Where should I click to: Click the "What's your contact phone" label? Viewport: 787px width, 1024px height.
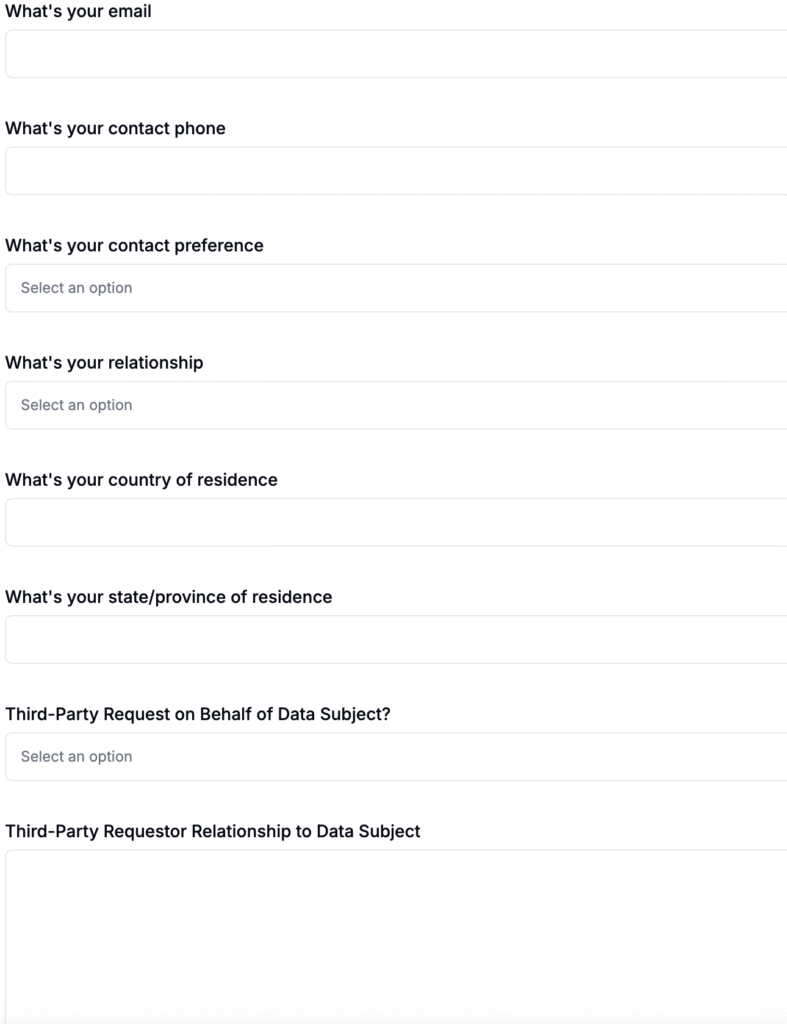click(115, 128)
